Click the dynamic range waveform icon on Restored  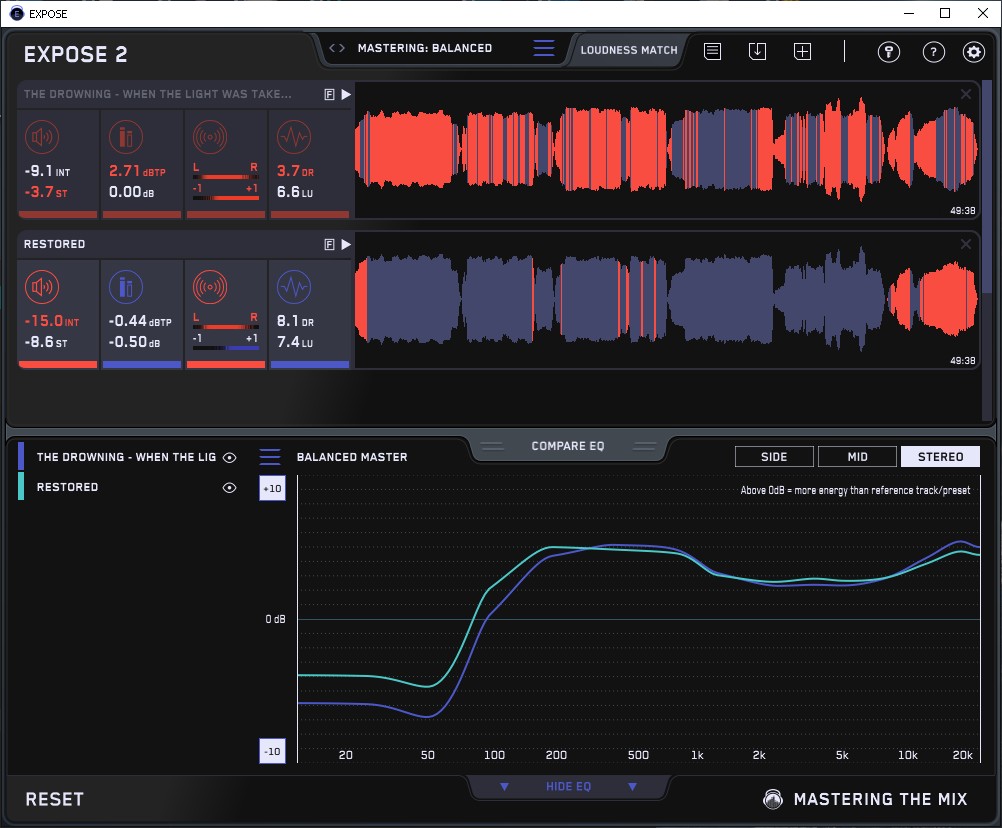coord(292,288)
